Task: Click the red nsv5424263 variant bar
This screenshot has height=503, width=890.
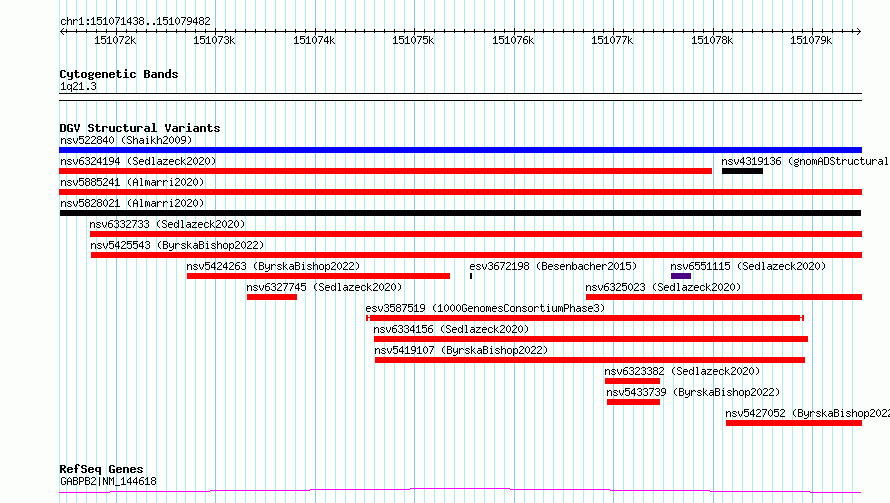Action: [318, 276]
